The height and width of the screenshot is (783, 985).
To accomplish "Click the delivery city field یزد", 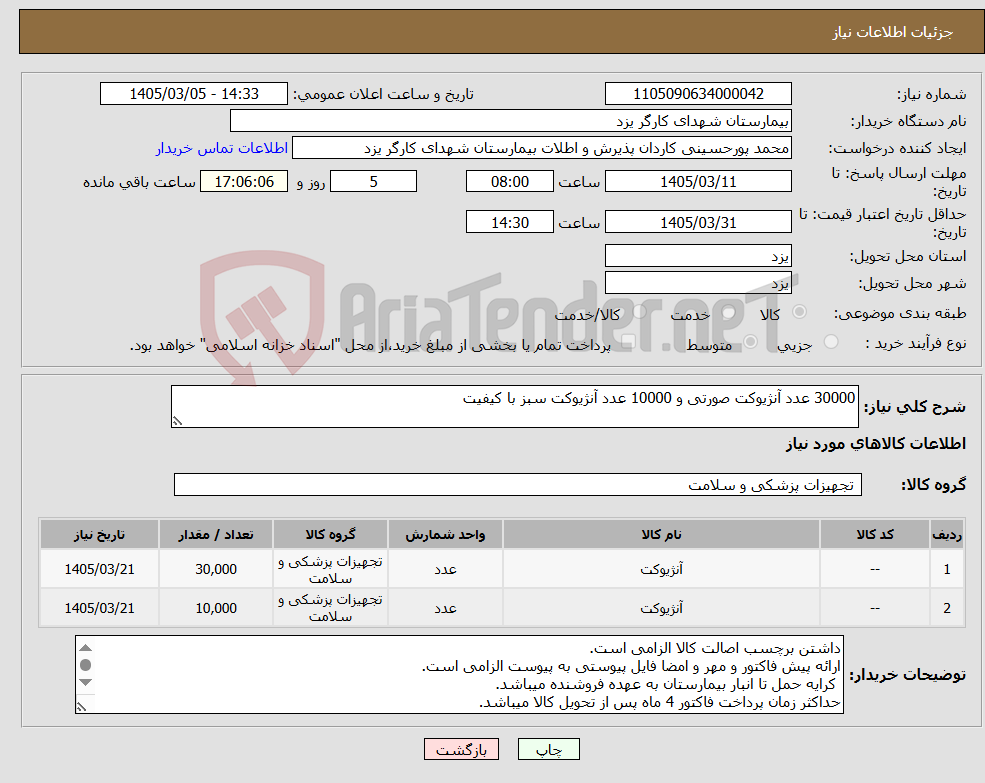I will point(698,283).
